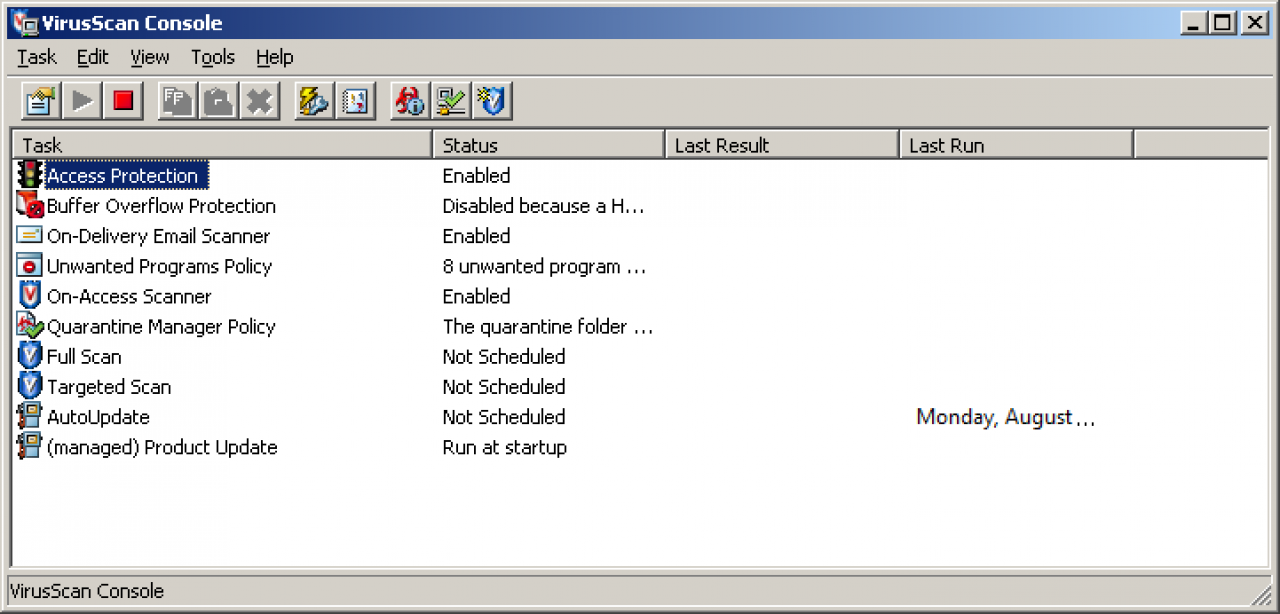
Task: Click the Quarantine Manager Policy icon
Action: [30, 326]
